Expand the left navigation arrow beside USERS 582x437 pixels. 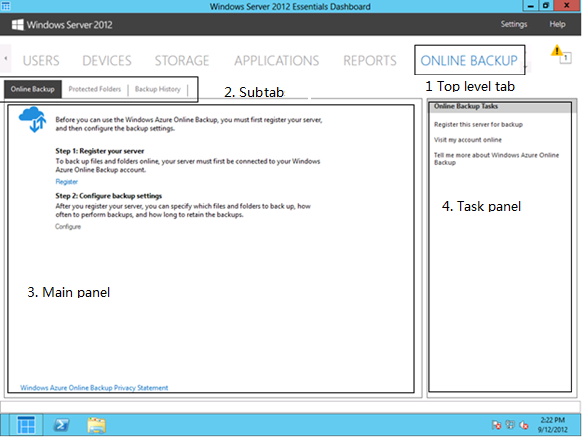pos(6,58)
